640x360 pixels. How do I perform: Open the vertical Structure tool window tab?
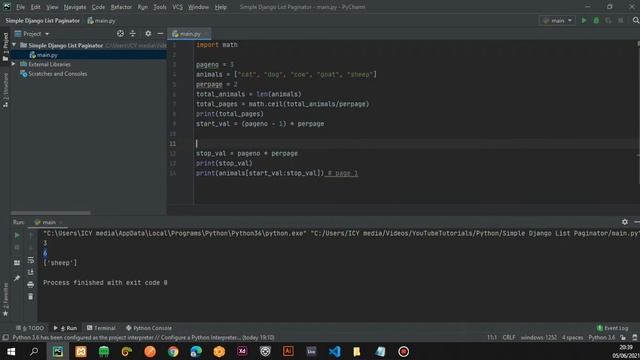tap(5, 90)
